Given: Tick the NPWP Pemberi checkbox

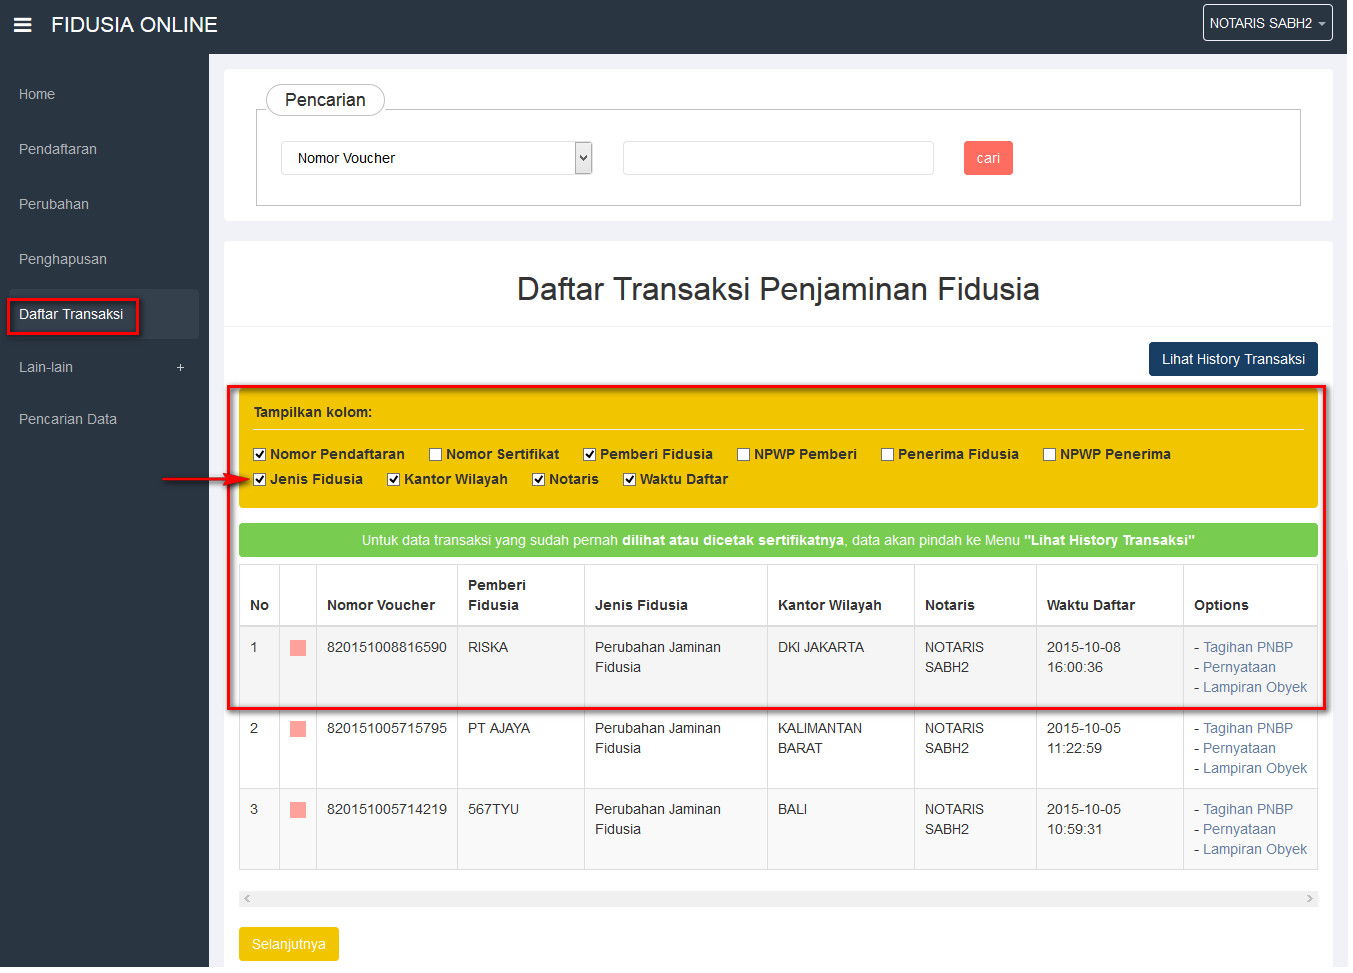Looking at the screenshot, I should pyautogui.click(x=744, y=455).
